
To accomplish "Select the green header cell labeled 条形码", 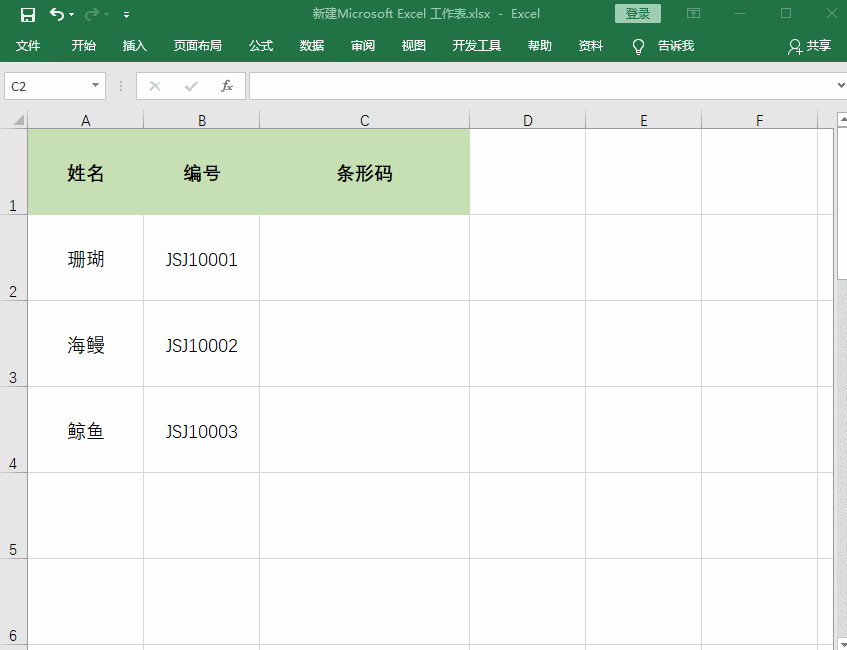I will [x=364, y=172].
